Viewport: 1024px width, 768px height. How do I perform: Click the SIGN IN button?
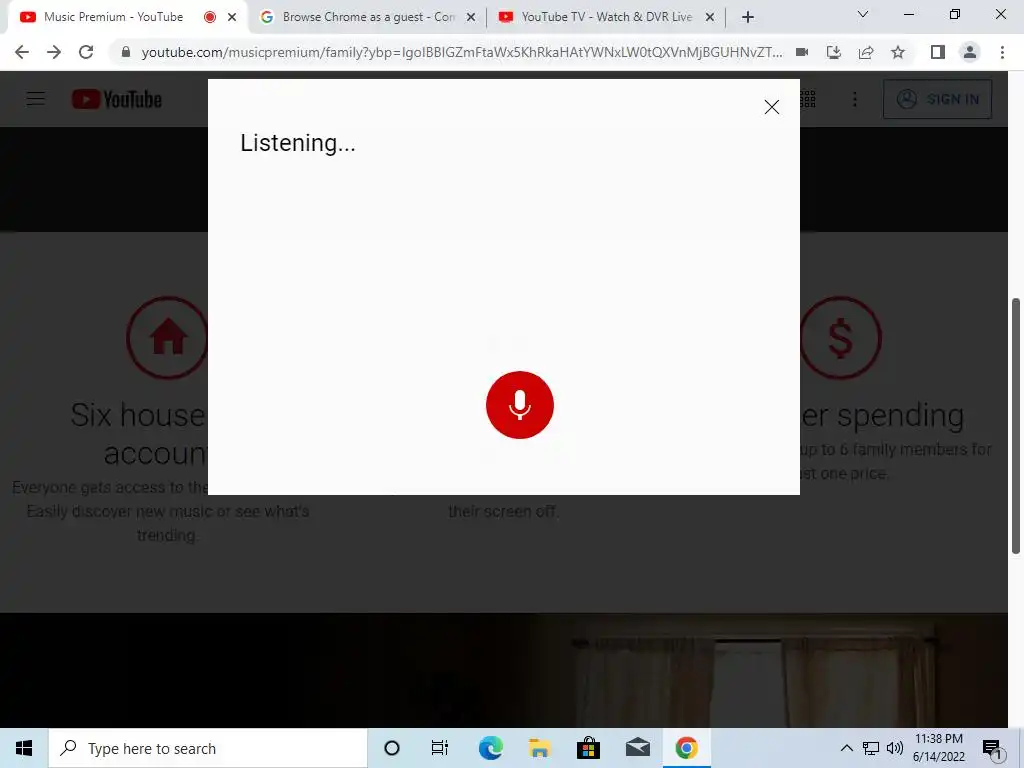click(937, 99)
